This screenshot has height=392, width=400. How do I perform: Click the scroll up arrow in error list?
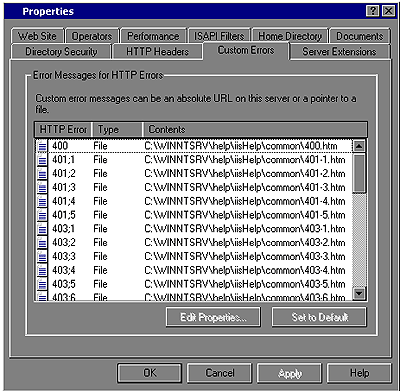point(359,146)
